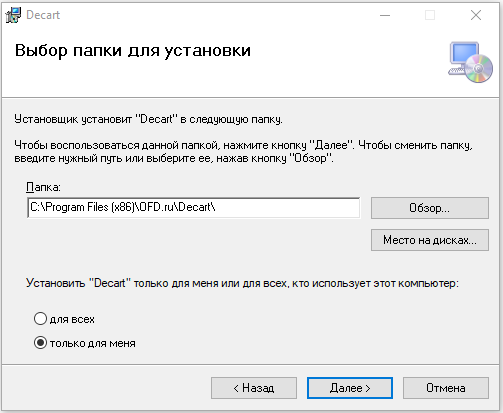Click the Decart installer icon in title bar

(x=14, y=15)
